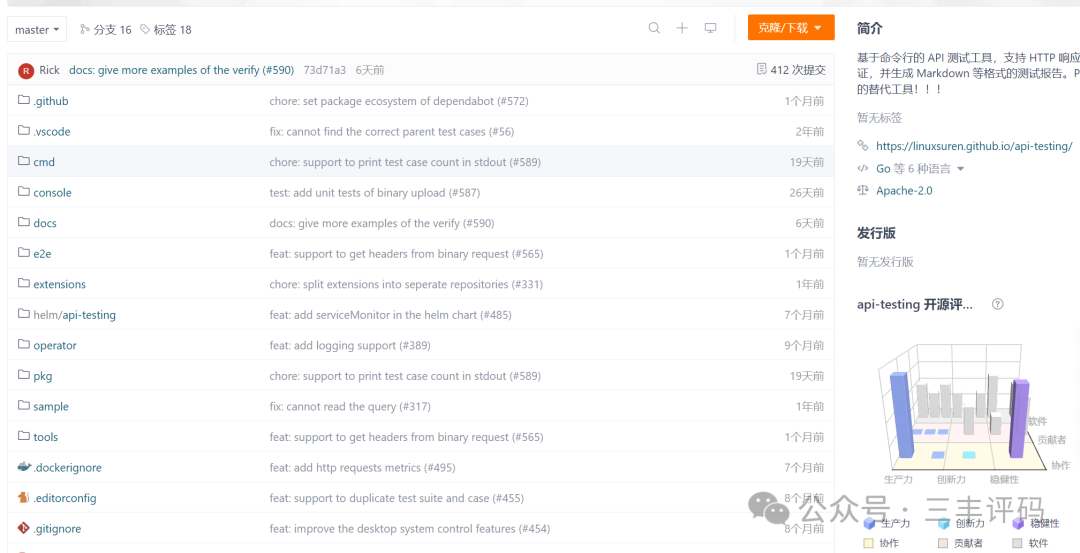This screenshot has height=553, width=1080.
Task: Open commit feat: add logging support (#389)
Action: pyautogui.click(x=350, y=345)
